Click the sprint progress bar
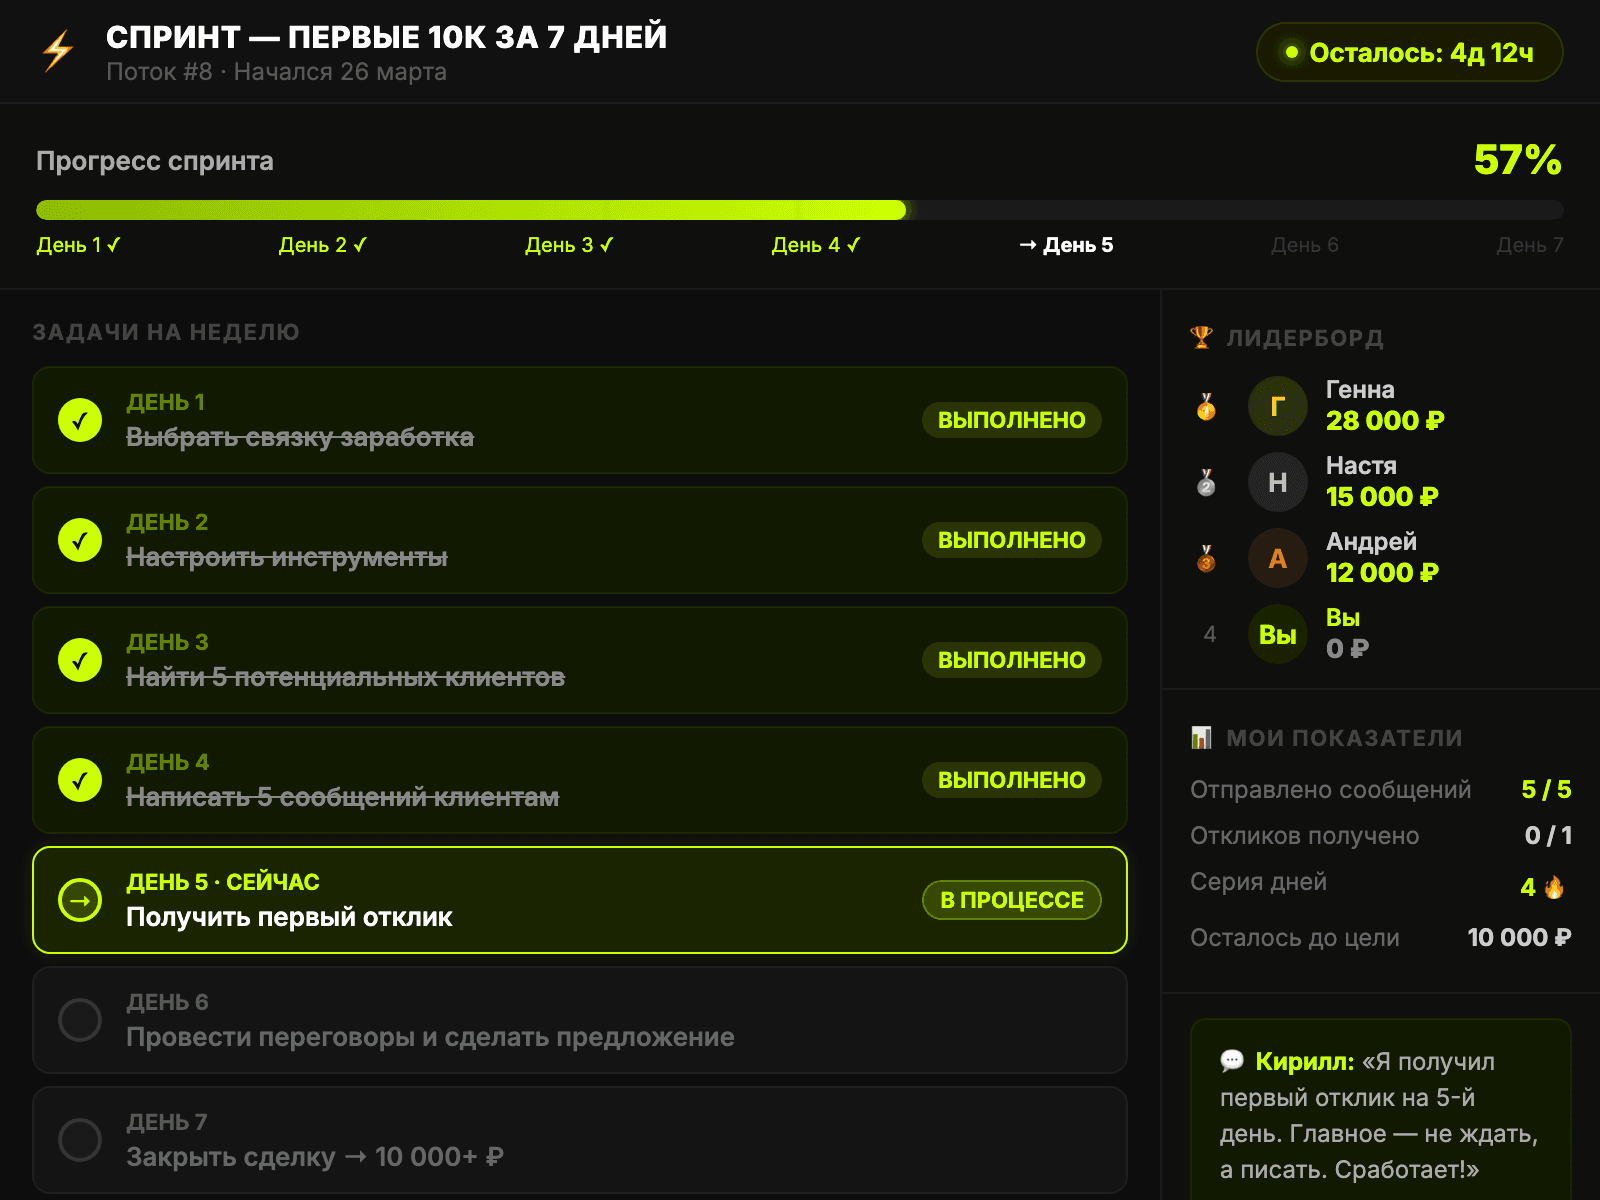Viewport: 1600px width, 1200px height. click(800, 210)
